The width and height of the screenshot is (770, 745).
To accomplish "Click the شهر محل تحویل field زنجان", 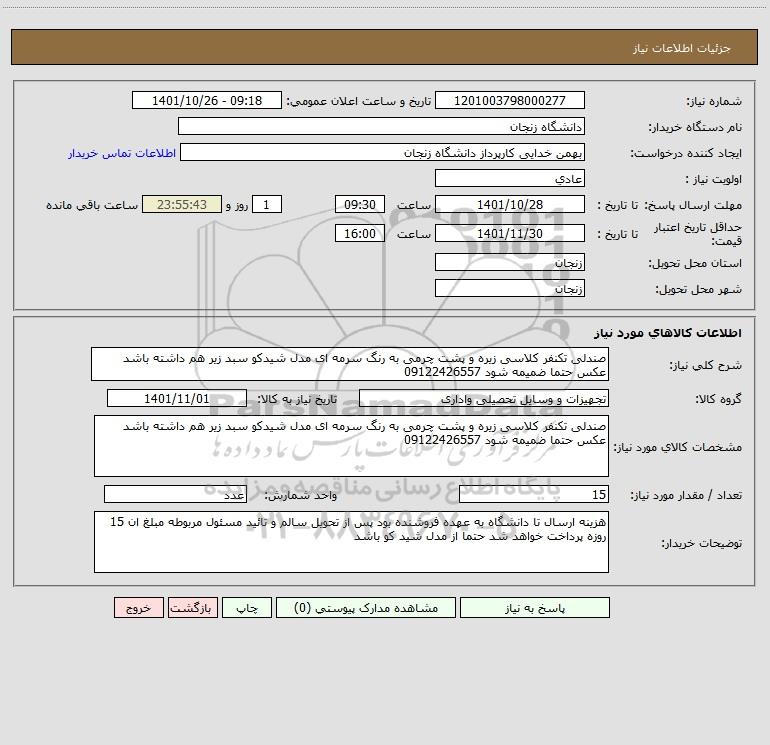I will [510, 288].
